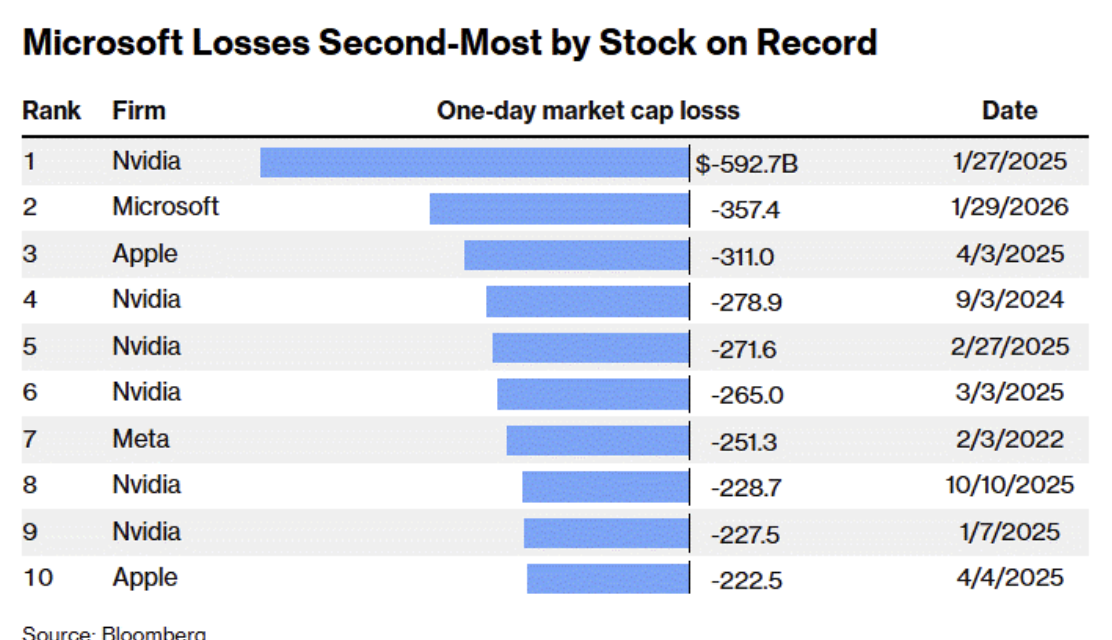Click the -278.9 value label
Image resolution: width=1112 pixels, height=640 pixels.
[x=744, y=302]
